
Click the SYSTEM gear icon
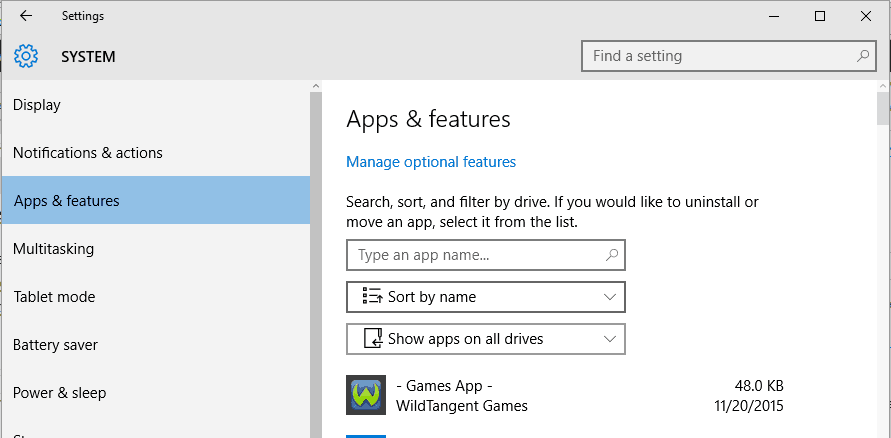(x=26, y=56)
